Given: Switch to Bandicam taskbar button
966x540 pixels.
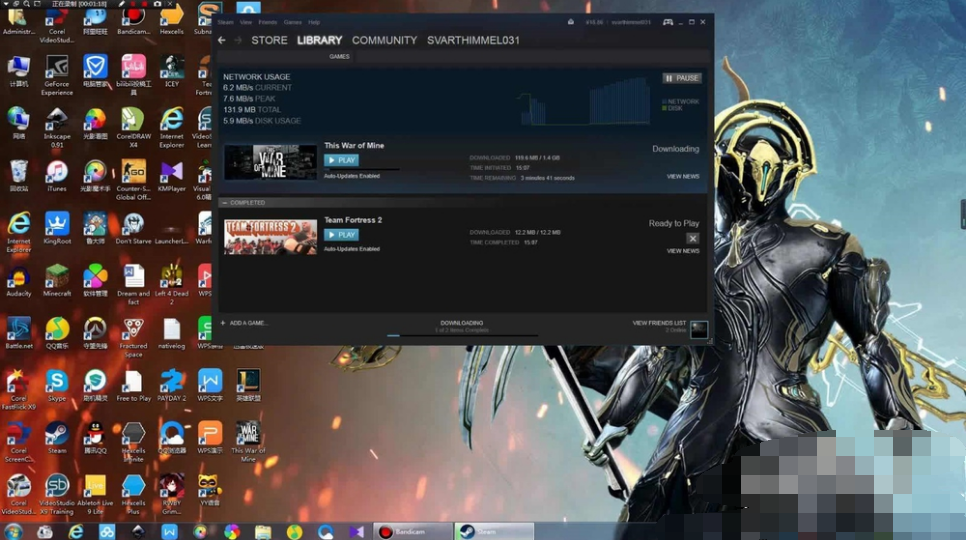Looking at the screenshot, I should coord(412,531).
